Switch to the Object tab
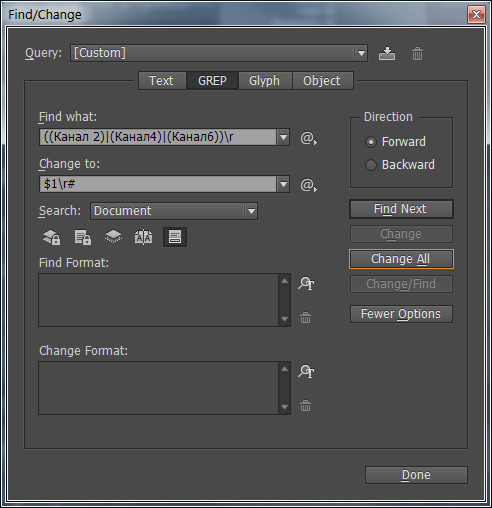Image resolution: width=492 pixels, height=508 pixels. coord(323,81)
